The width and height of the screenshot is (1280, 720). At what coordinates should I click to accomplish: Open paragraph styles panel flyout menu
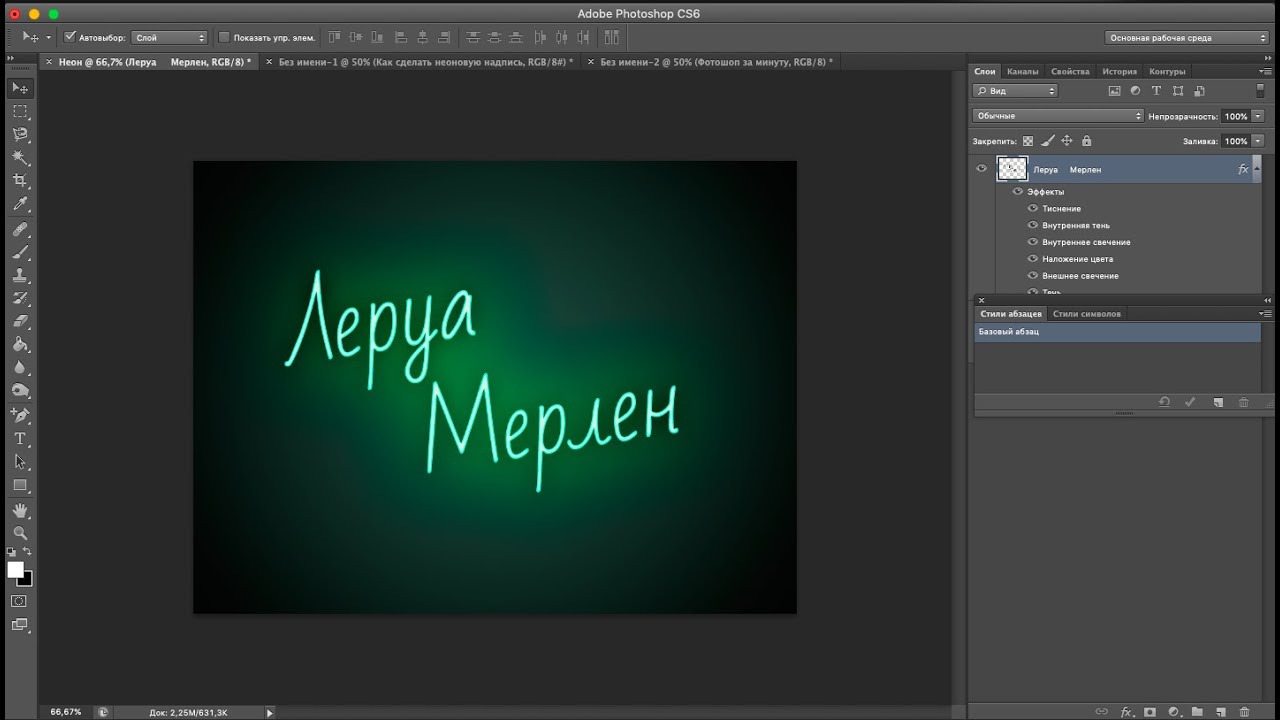tap(1265, 313)
